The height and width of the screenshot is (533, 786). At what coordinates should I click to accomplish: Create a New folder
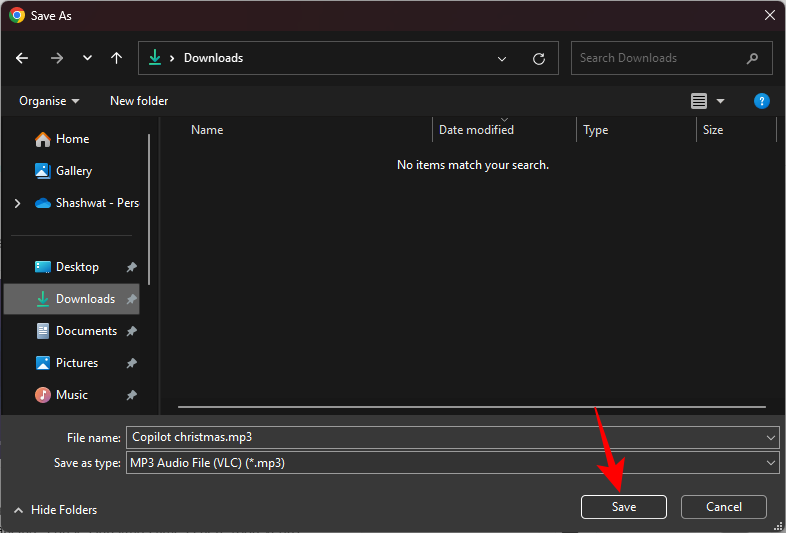coord(139,101)
